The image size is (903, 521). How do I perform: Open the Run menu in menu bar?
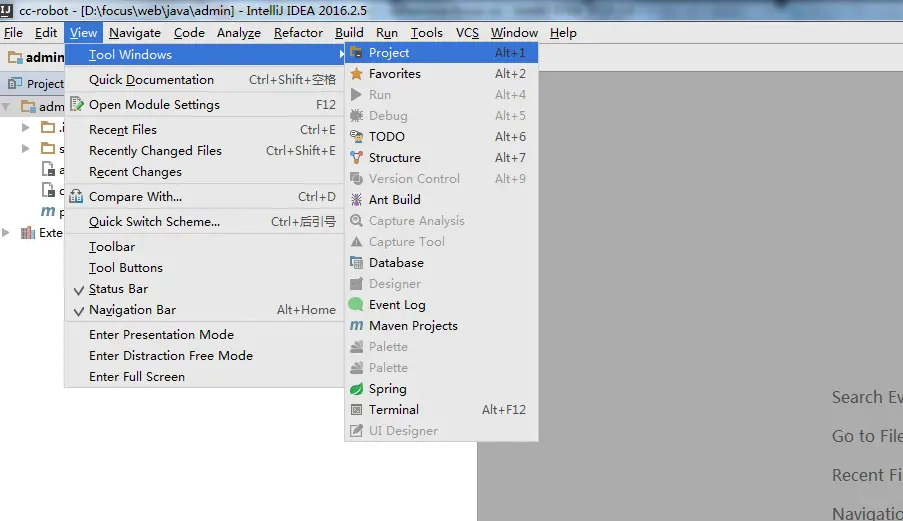(387, 33)
